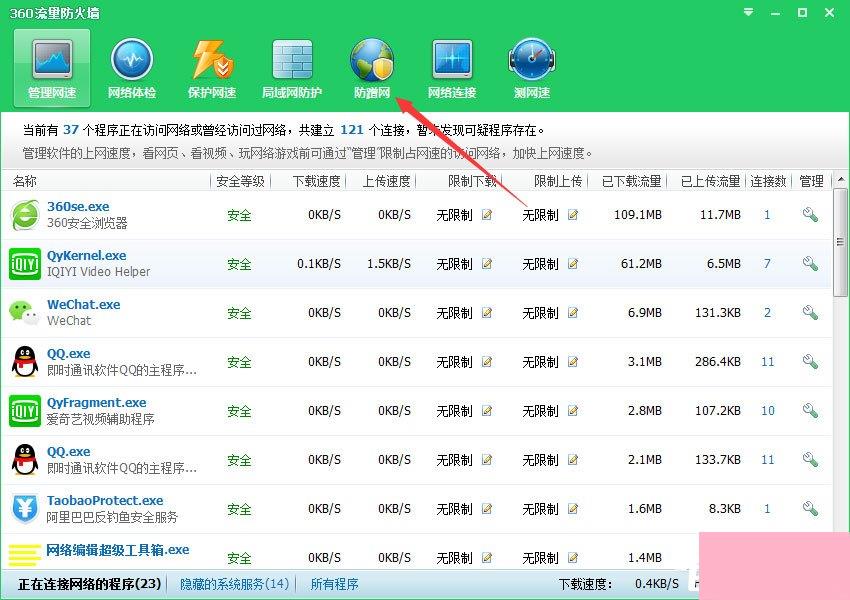Edit upload limit for QyFragment.exe
This screenshot has width=850, height=600.
[572, 411]
